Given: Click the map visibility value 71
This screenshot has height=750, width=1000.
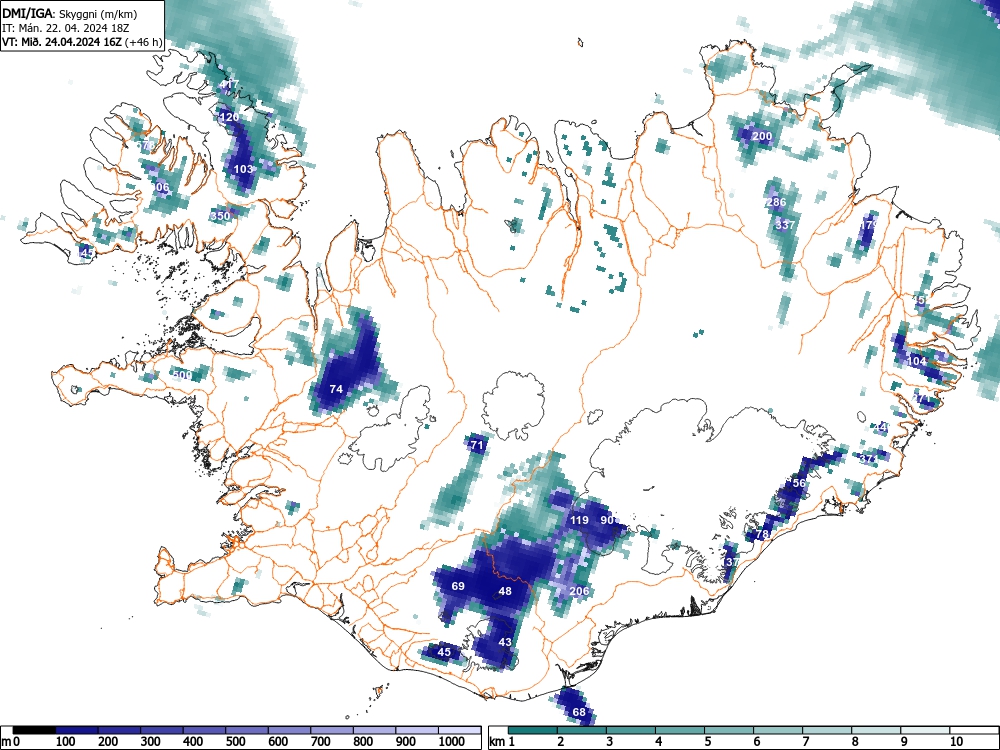Looking at the screenshot, I should click(477, 445).
